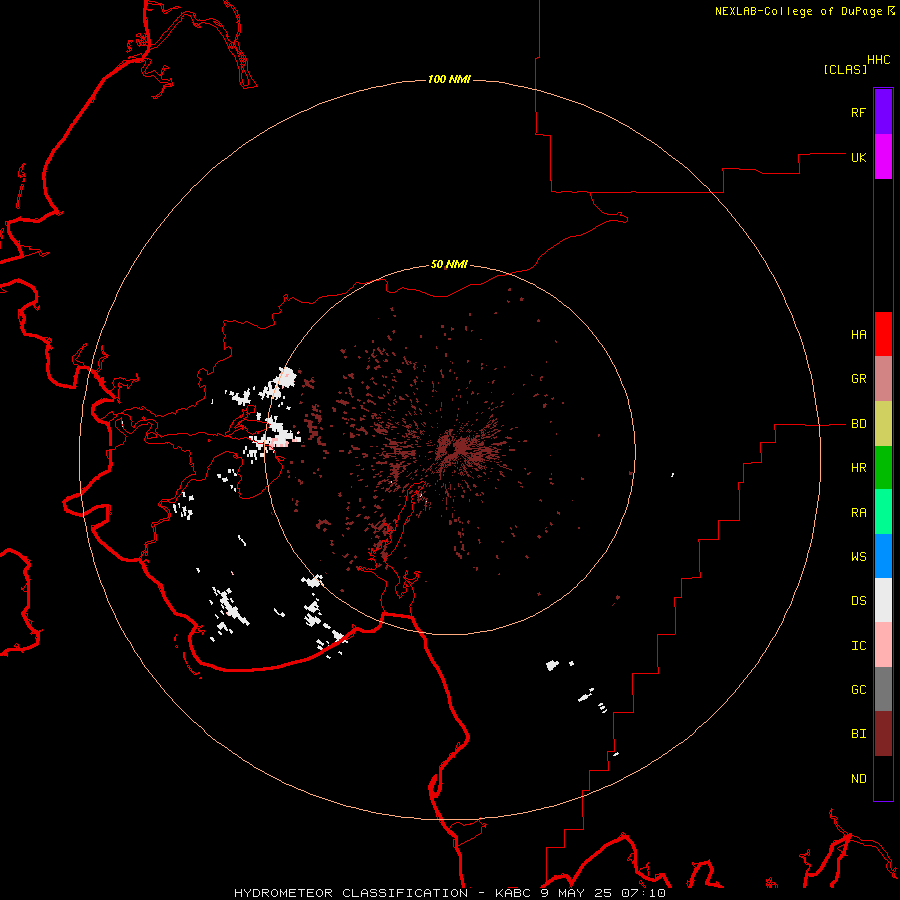Click the 'ND' legend label

pos(859,778)
